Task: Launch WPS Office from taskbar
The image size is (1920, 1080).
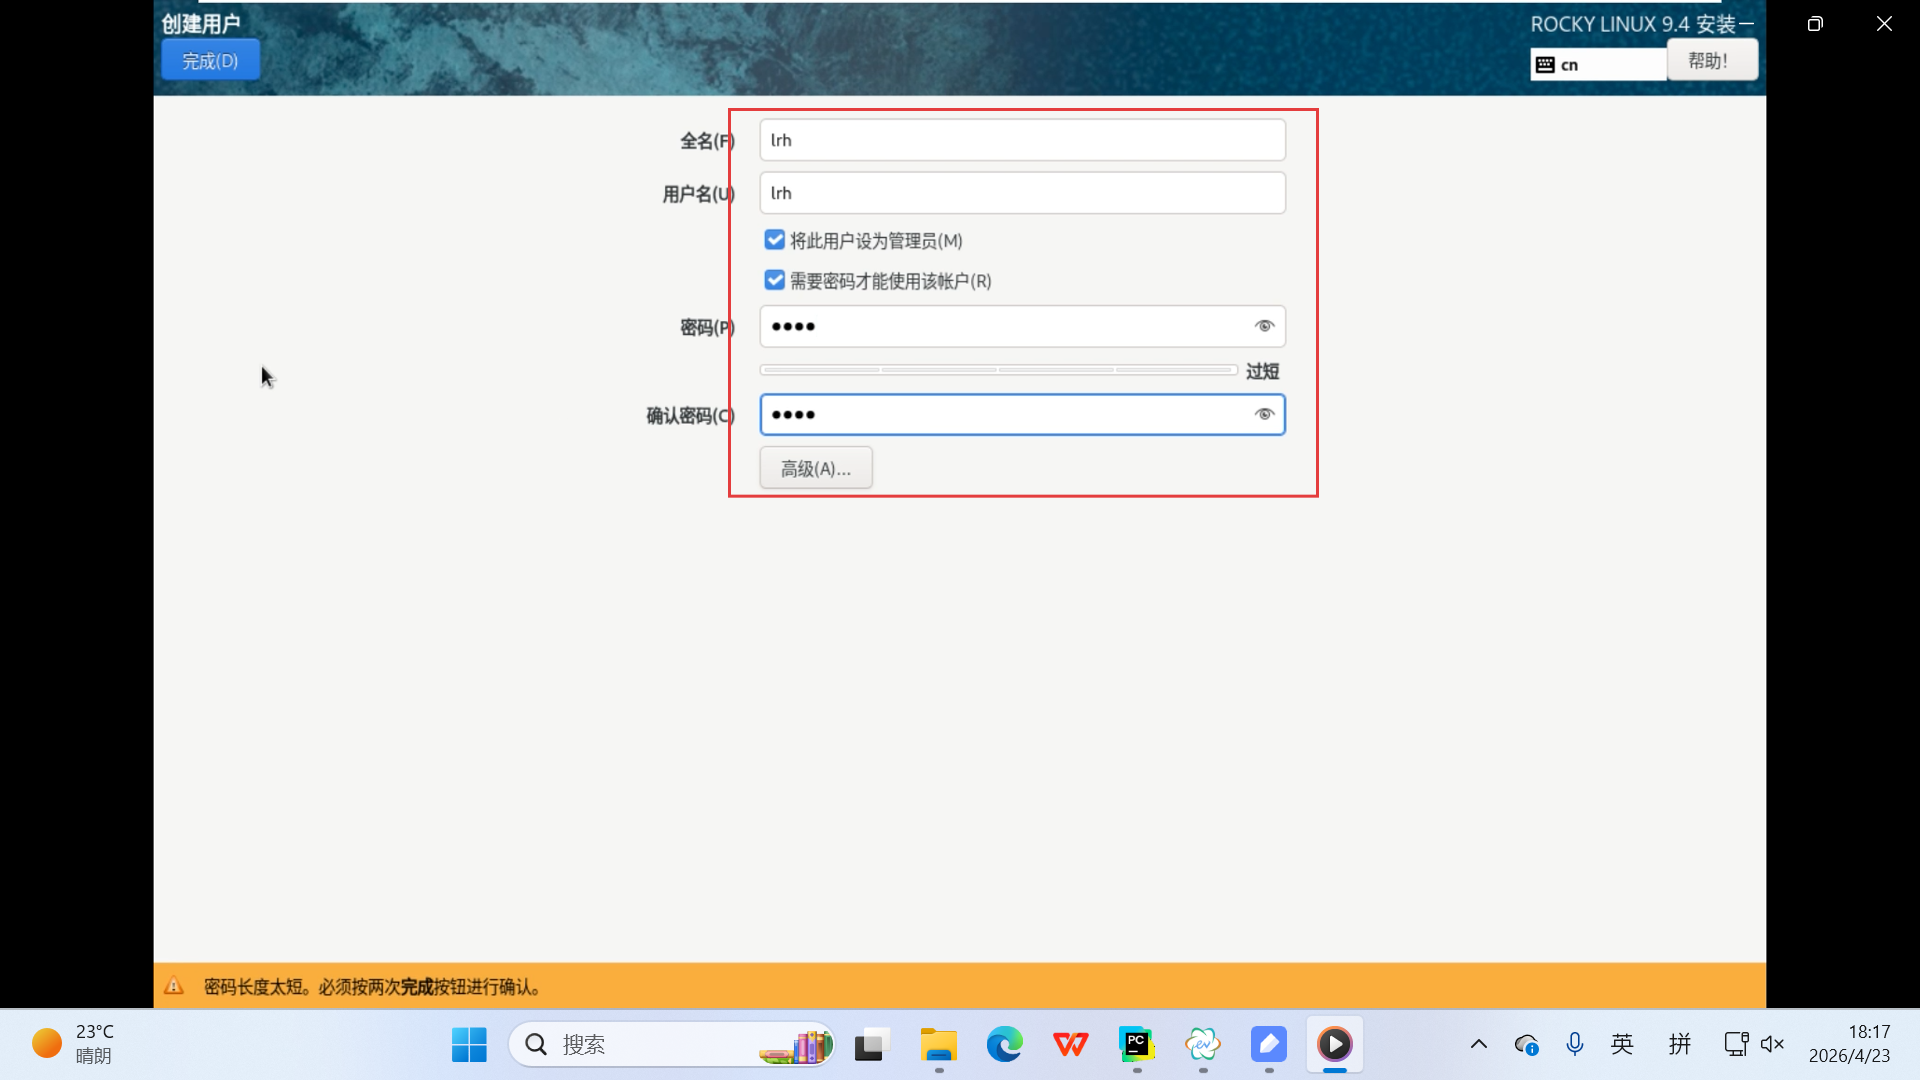Action: [x=1070, y=1044]
